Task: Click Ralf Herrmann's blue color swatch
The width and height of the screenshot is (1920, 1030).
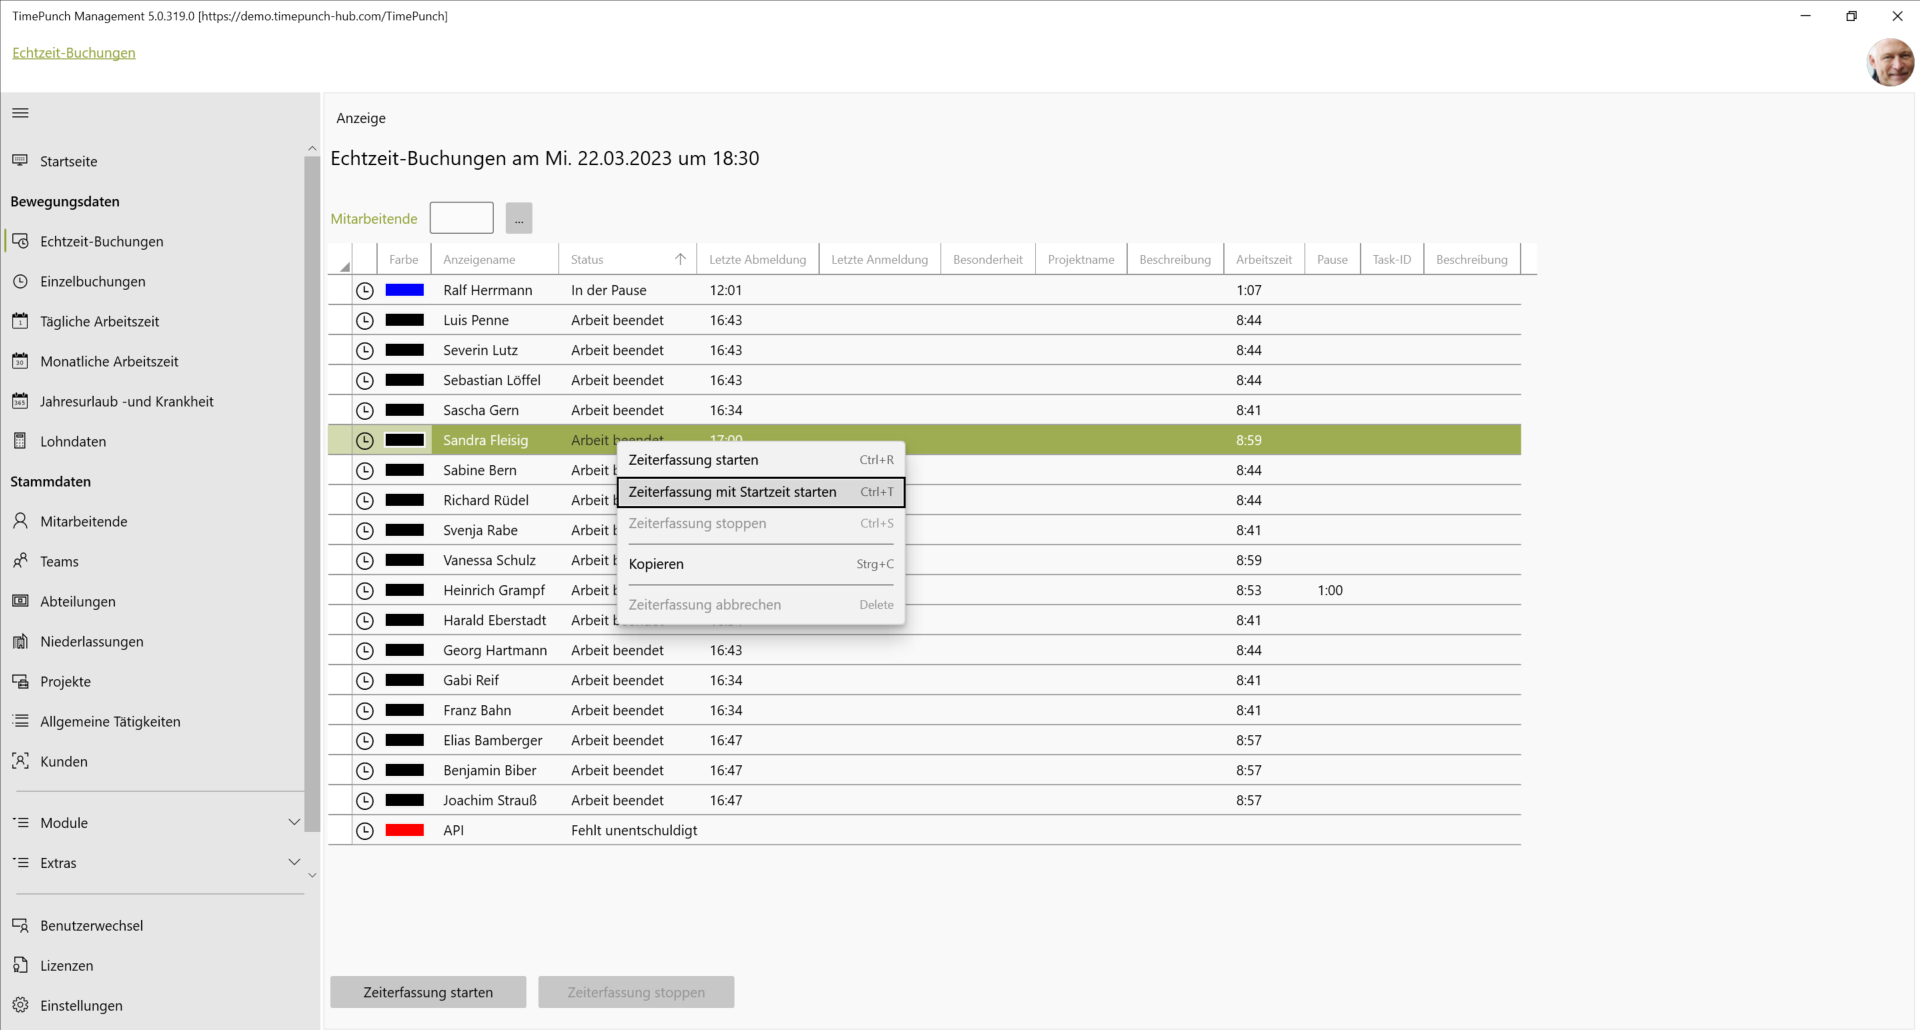Action: pyautogui.click(x=405, y=290)
